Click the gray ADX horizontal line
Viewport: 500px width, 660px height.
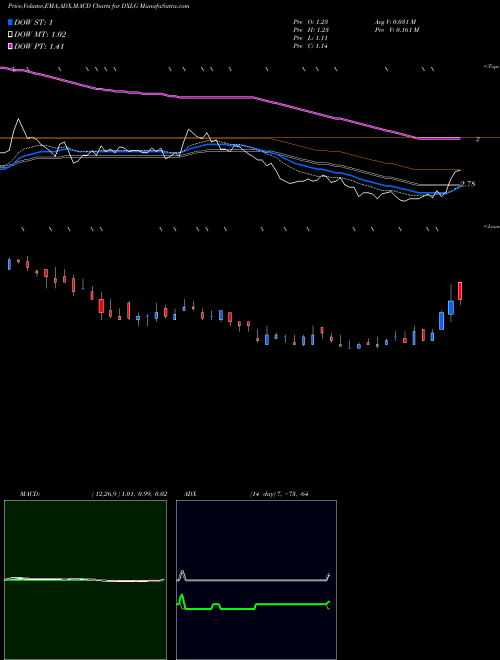pos(256,580)
